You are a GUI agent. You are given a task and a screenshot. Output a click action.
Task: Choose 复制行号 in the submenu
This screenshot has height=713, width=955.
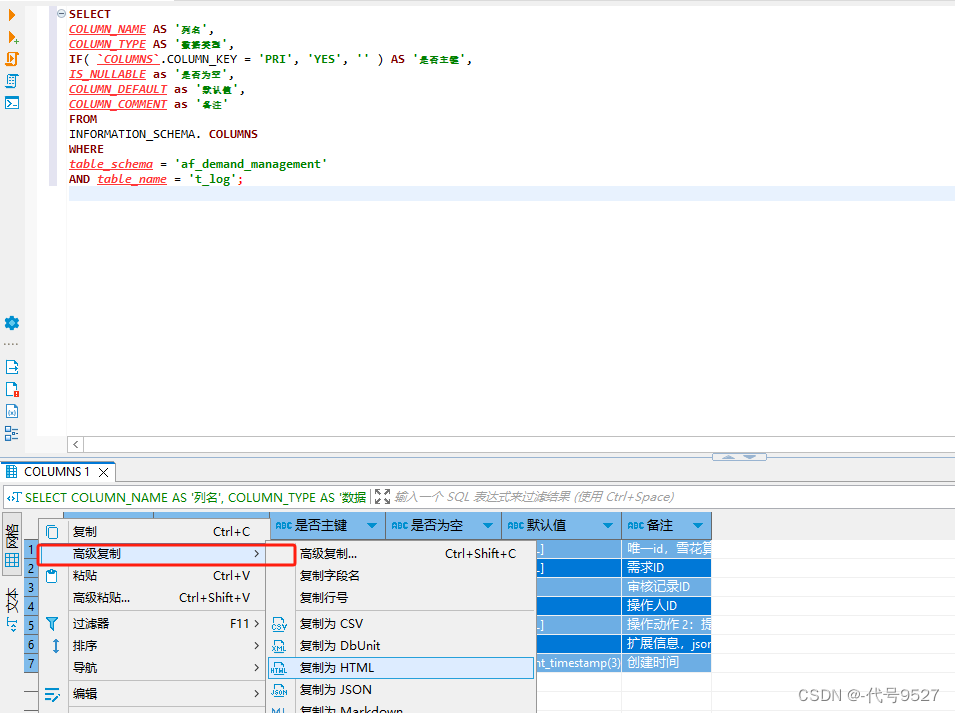click(401, 597)
